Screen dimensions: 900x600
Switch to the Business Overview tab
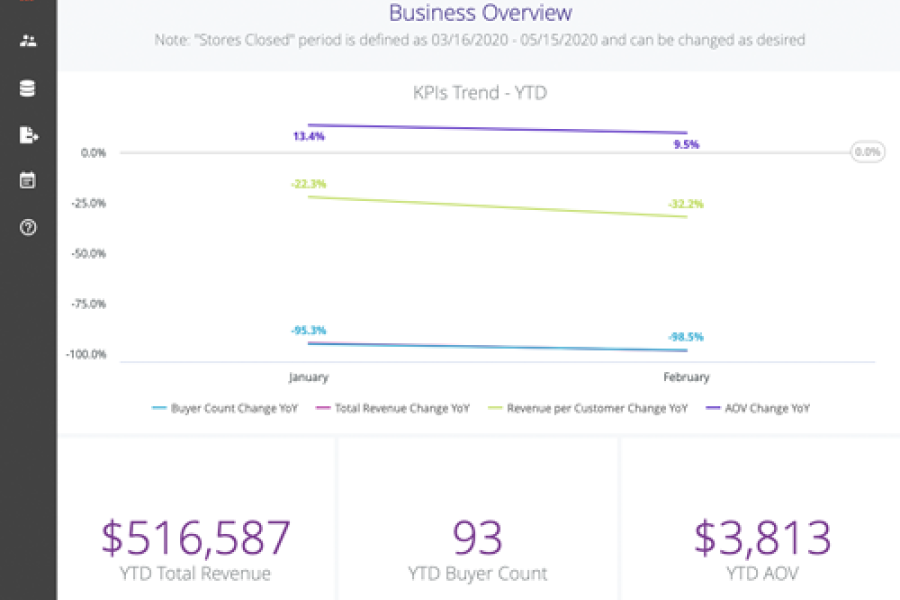480,12
